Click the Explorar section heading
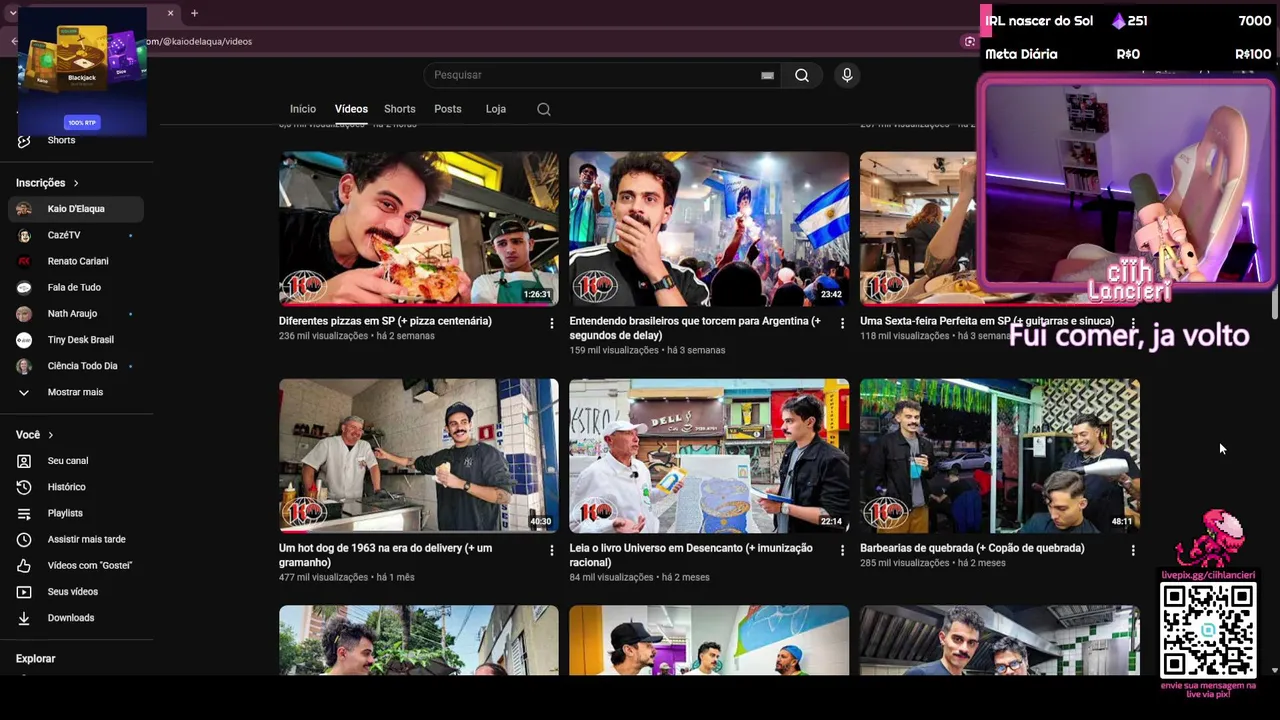 (36, 659)
